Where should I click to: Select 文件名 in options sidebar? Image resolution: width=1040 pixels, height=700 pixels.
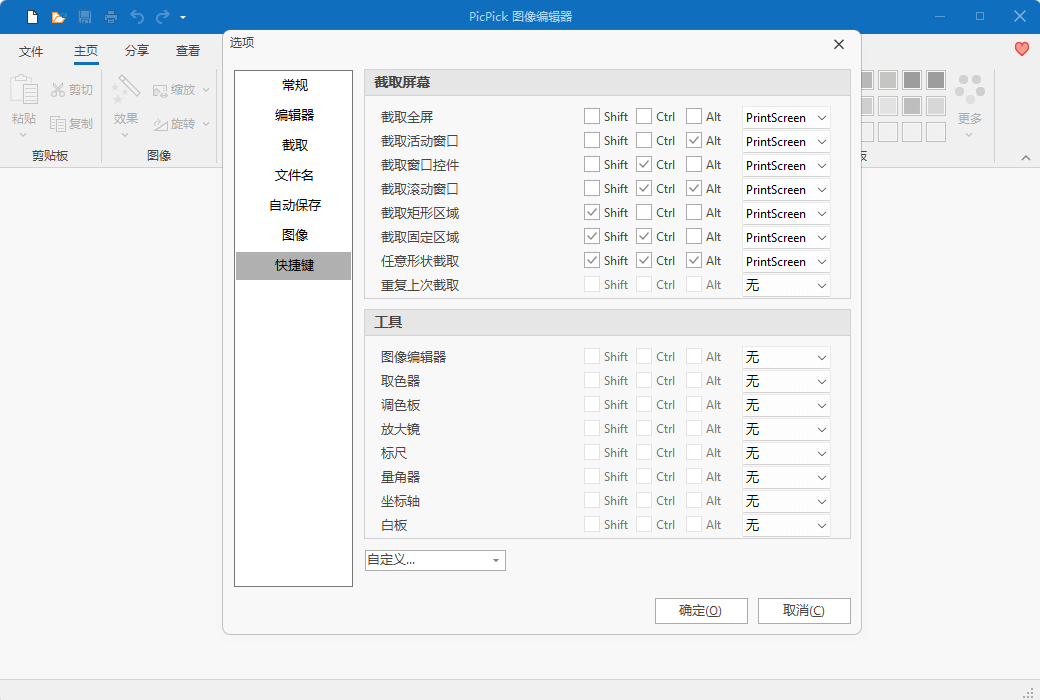[294, 175]
